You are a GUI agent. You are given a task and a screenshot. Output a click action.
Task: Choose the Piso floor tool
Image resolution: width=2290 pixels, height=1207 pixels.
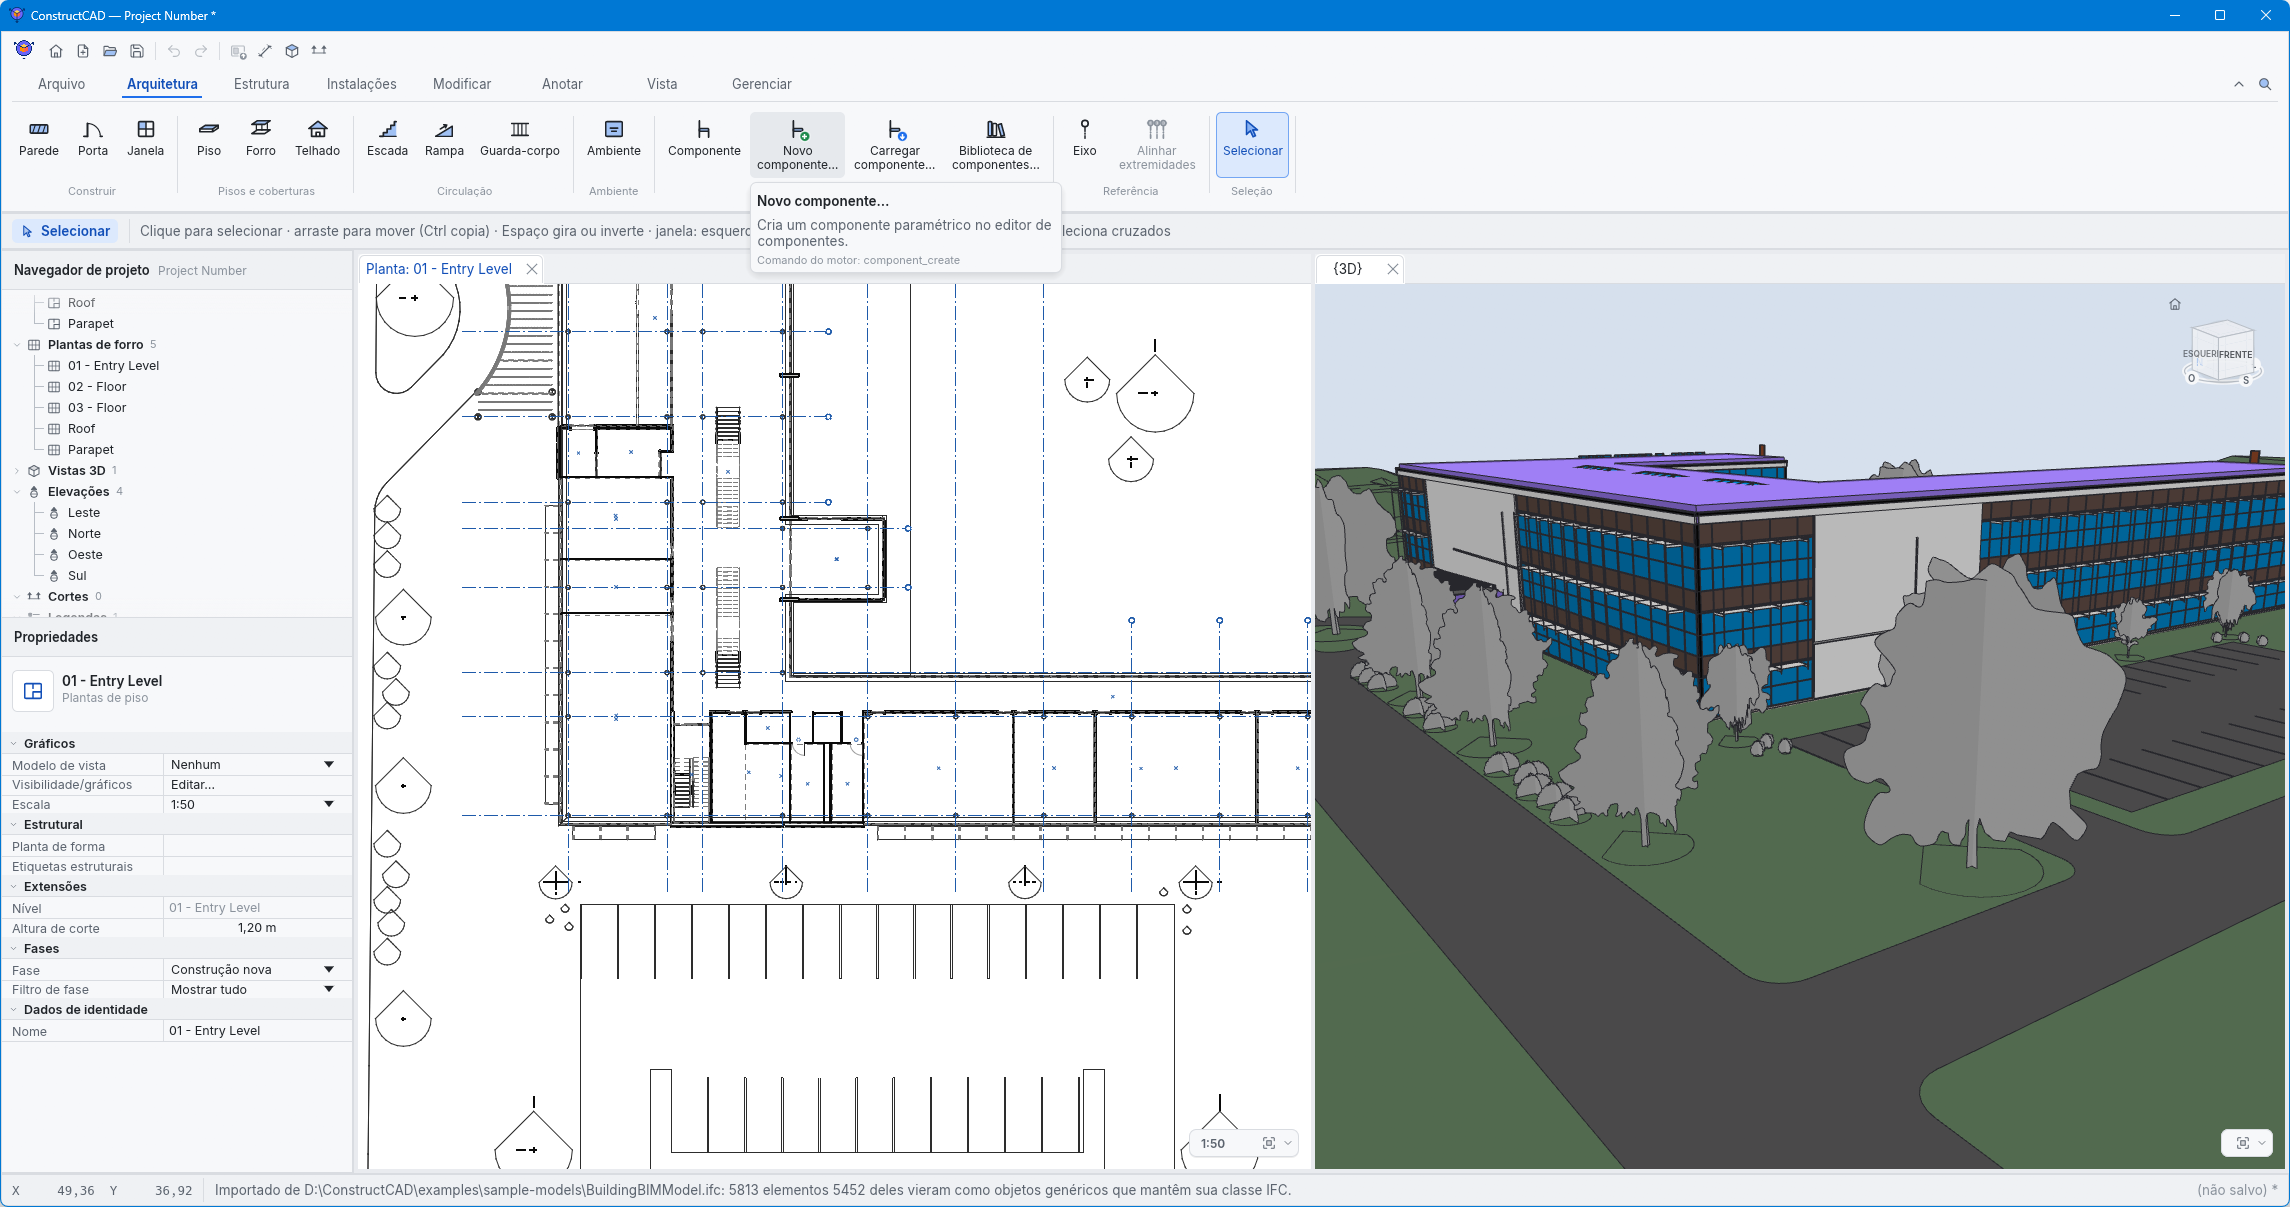click(x=209, y=139)
